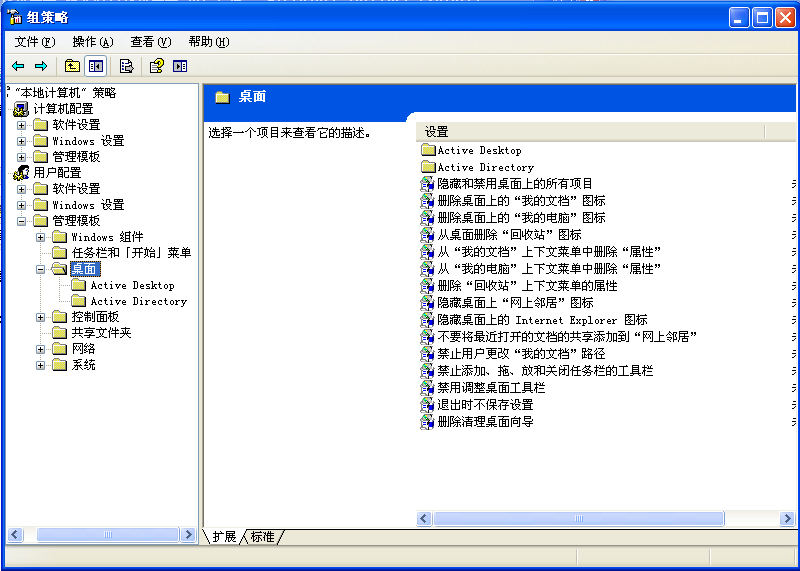Image resolution: width=800 pixels, height=571 pixels.
Task: Expand 软件设置 under 用户配置
Action: coord(21,189)
